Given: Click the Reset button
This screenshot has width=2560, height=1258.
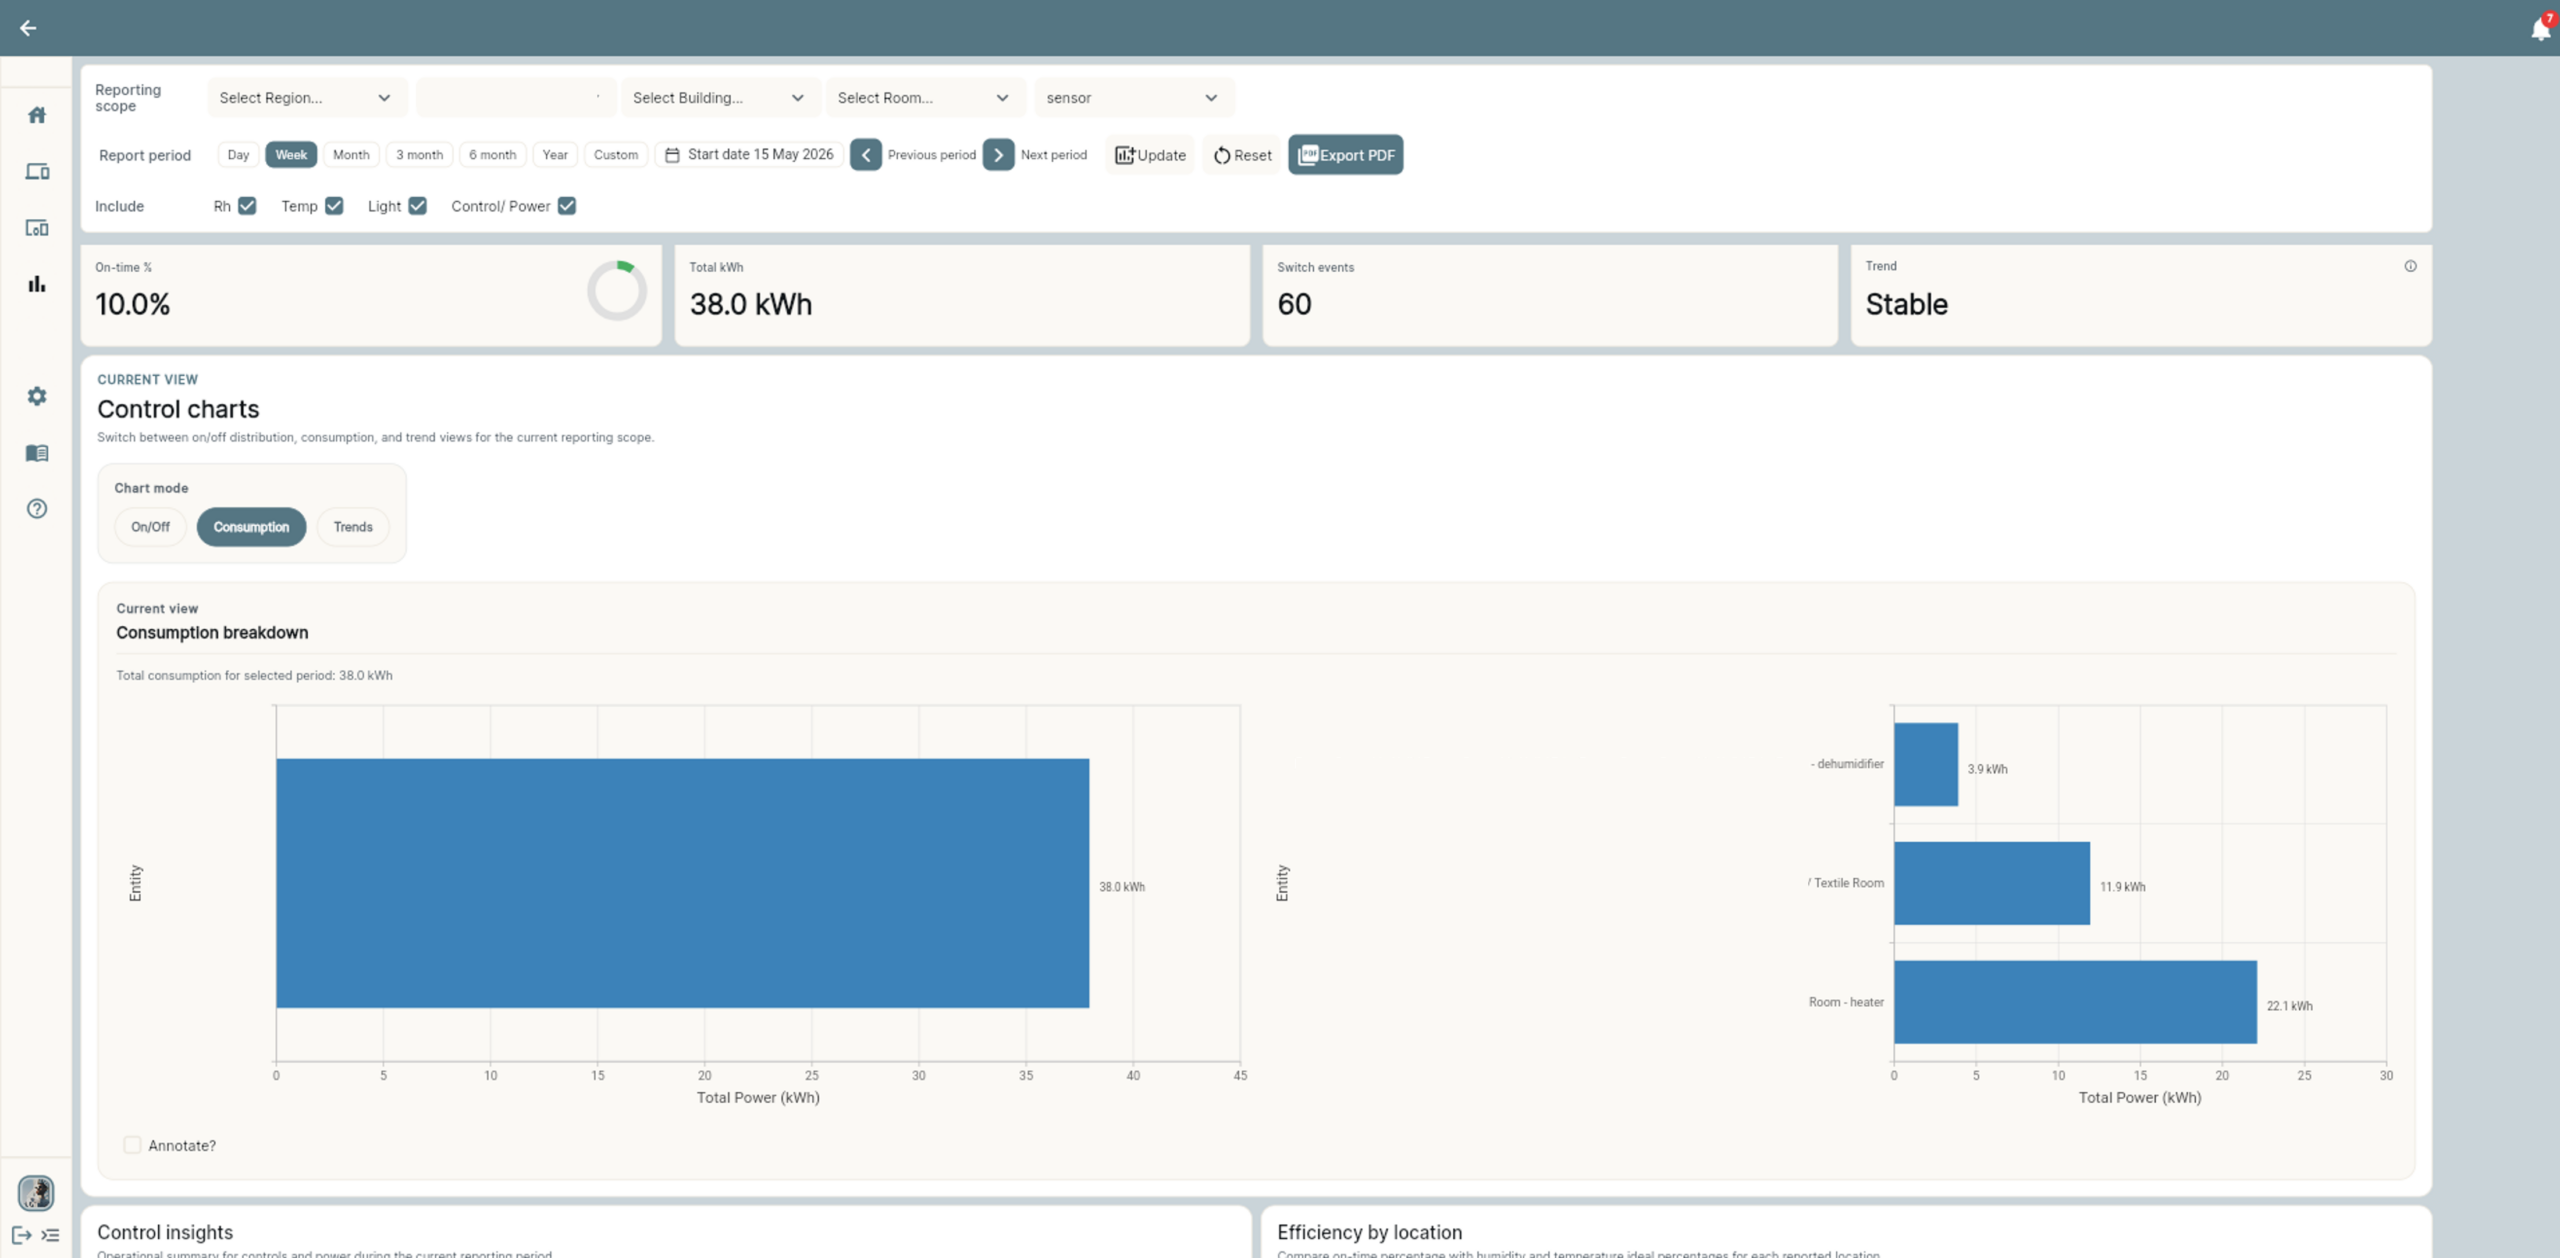Looking at the screenshot, I should click(1242, 155).
